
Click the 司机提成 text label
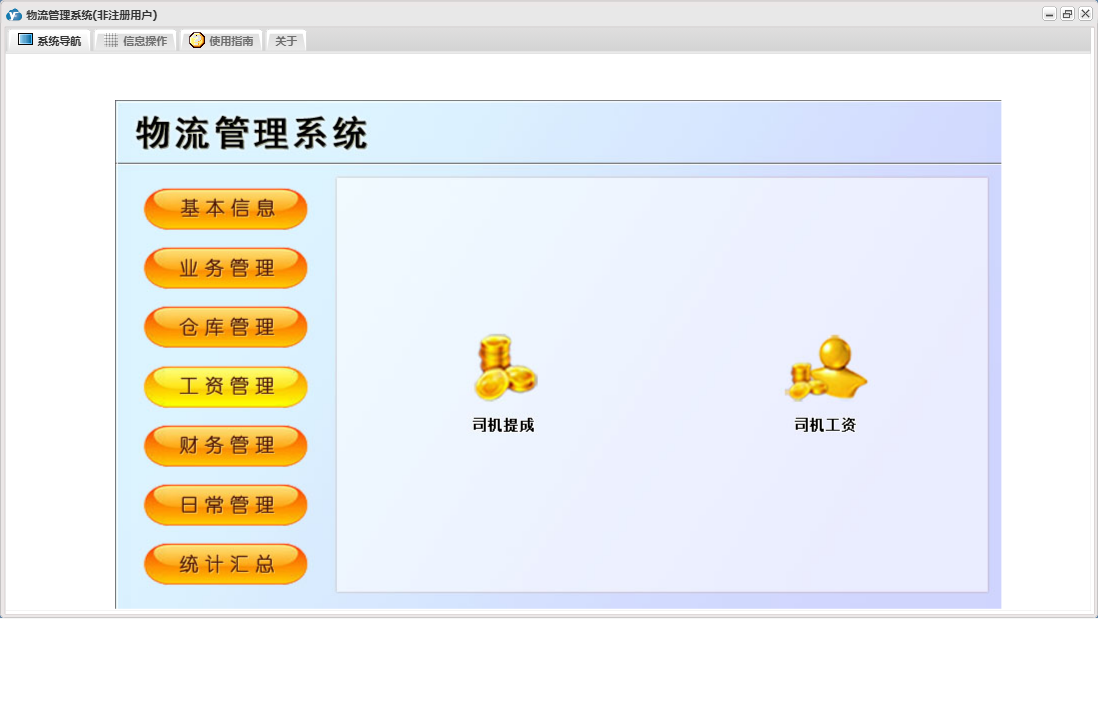(x=503, y=425)
